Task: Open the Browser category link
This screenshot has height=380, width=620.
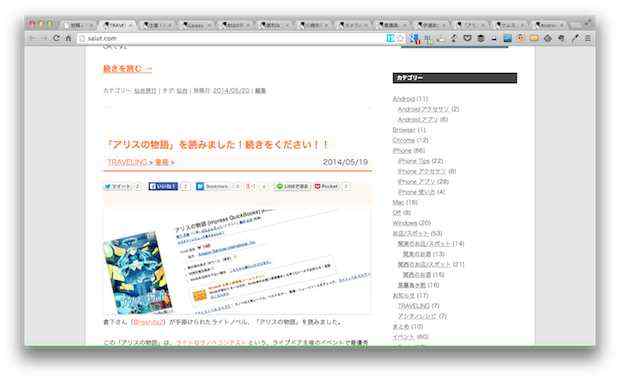Action: pos(404,130)
